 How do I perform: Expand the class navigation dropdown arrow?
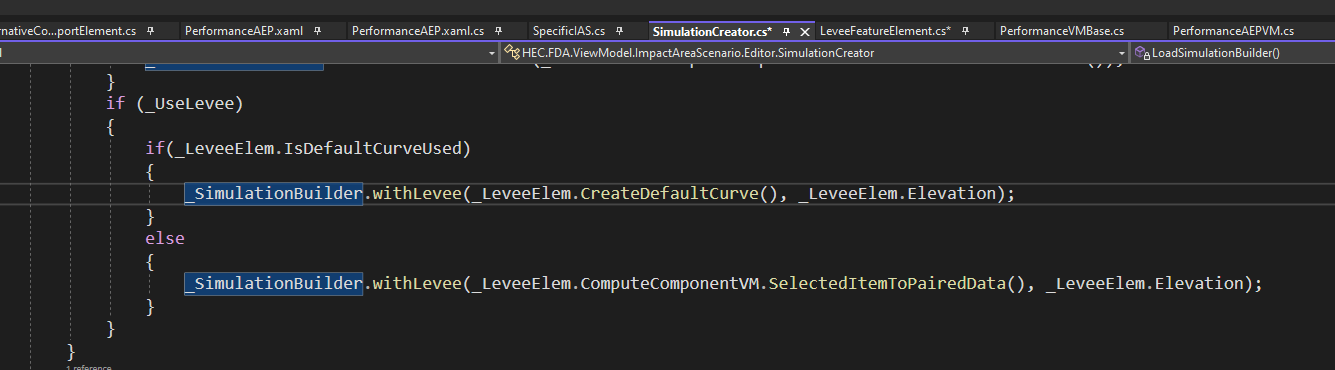click(1123, 53)
